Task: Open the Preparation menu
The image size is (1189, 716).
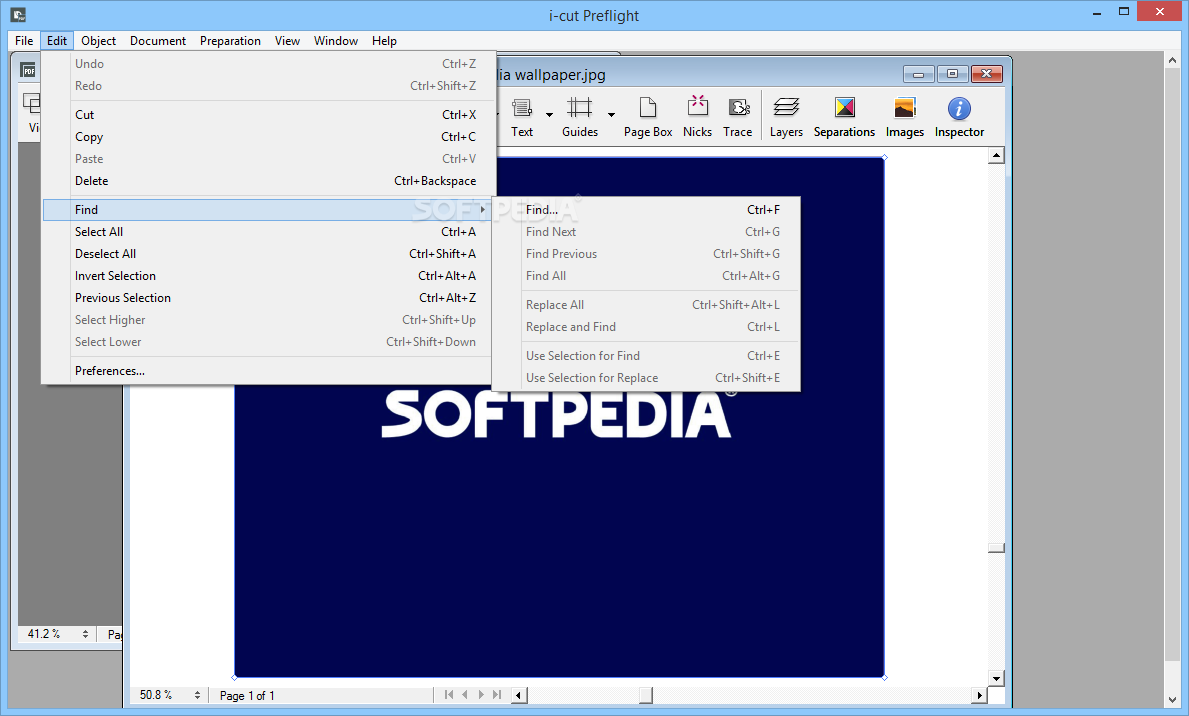Action: [x=230, y=41]
